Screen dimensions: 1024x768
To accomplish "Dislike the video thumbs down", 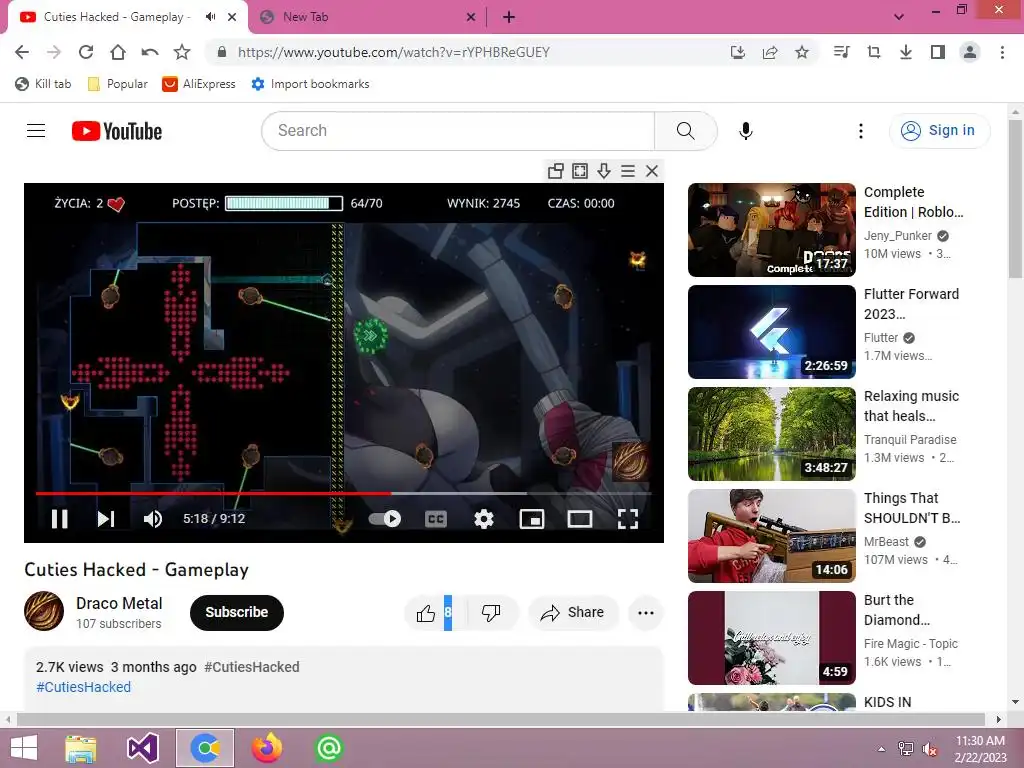I will click(491, 613).
